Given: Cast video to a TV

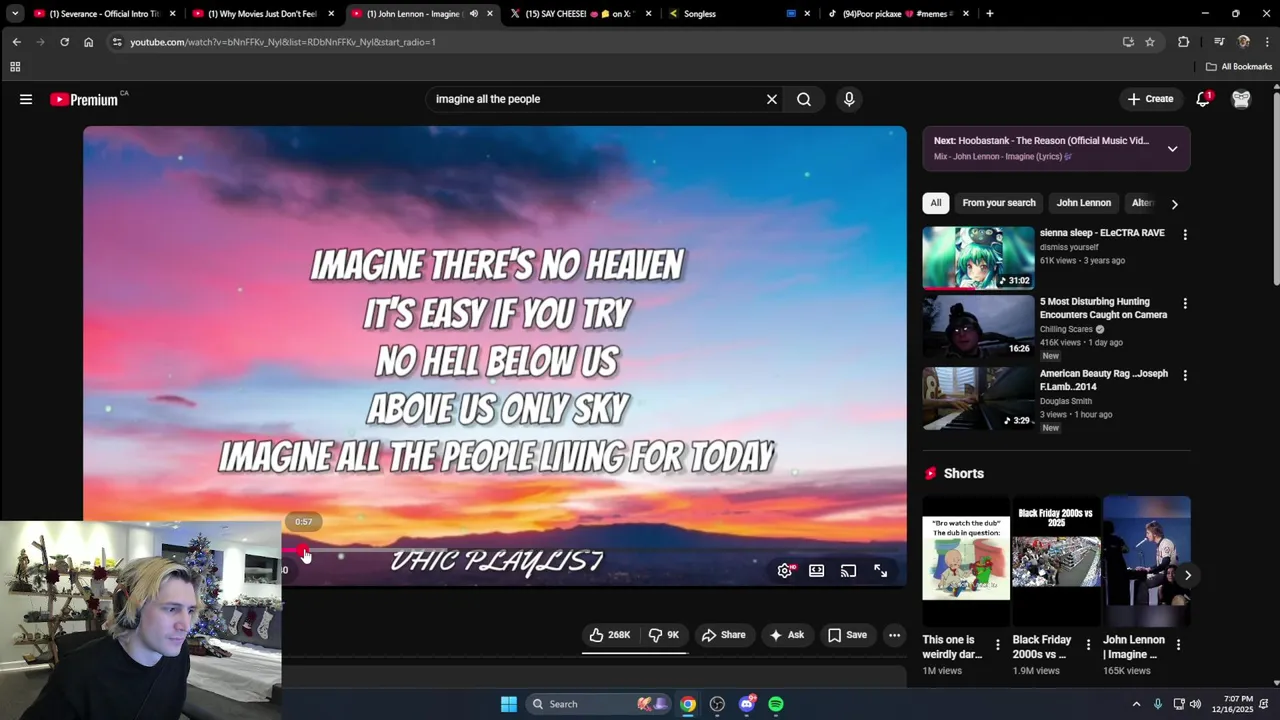Looking at the screenshot, I should coord(849,570).
